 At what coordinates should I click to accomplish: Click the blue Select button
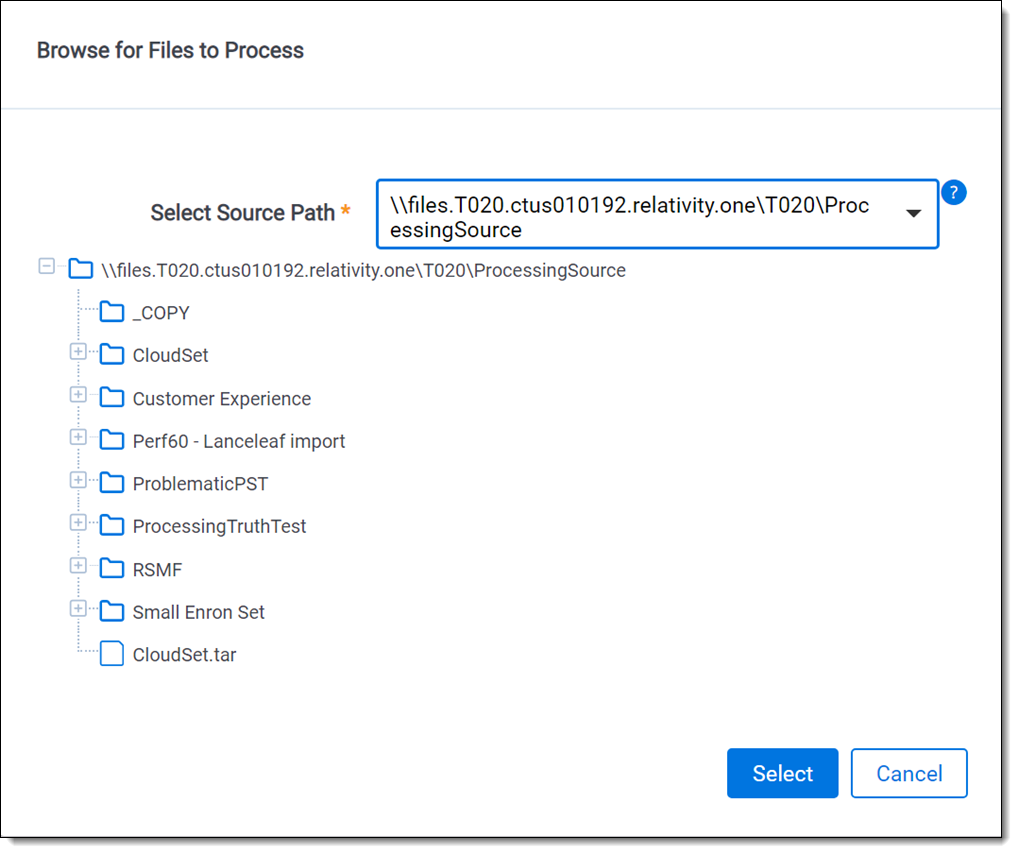pyautogui.click(x=782, y=773)
